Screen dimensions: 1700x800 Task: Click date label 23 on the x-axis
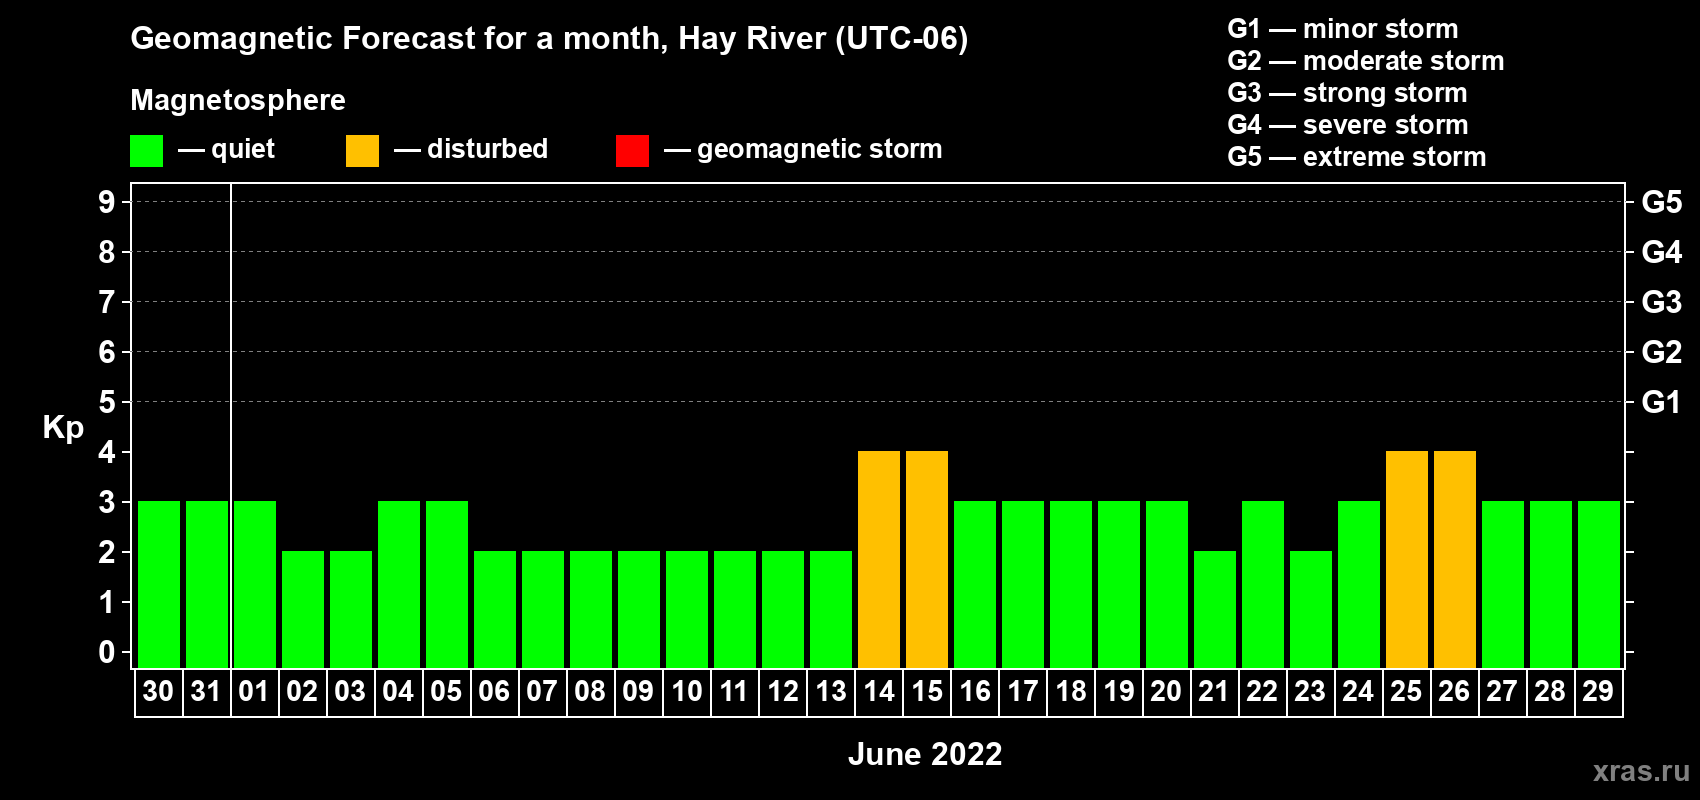1310,691
